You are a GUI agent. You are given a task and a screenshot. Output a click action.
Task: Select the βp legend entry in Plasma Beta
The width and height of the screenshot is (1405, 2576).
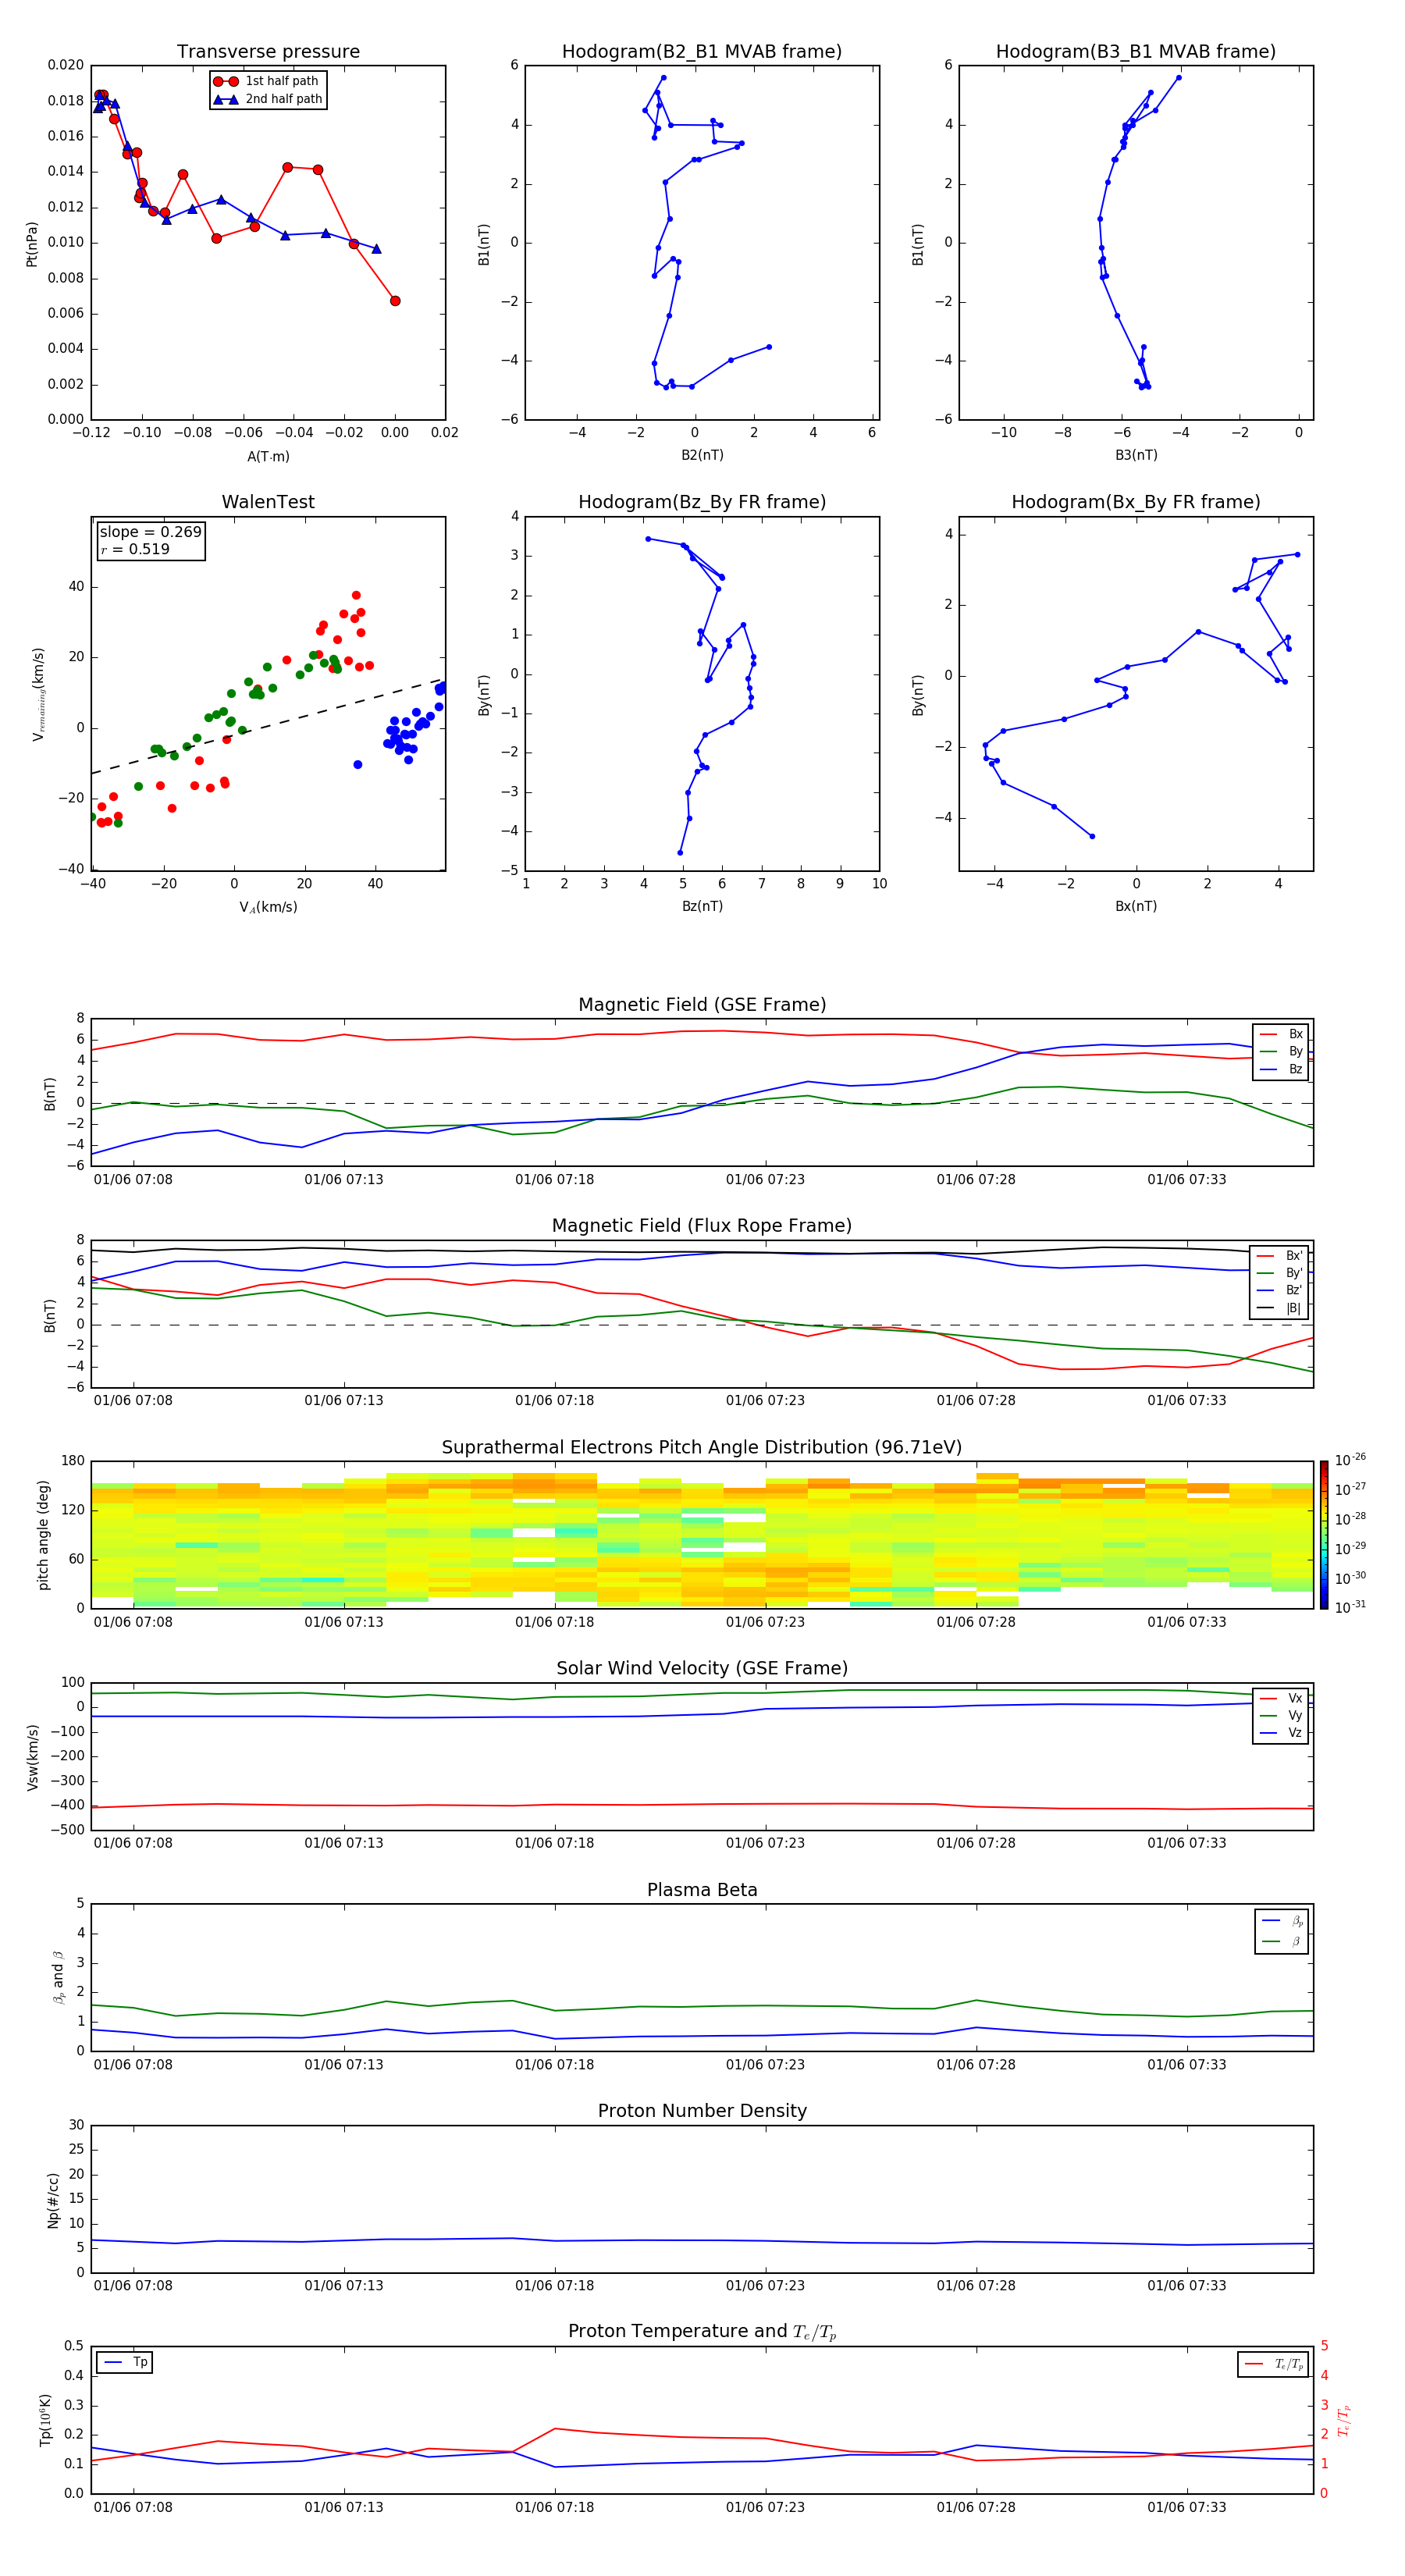(1282, 1921)
